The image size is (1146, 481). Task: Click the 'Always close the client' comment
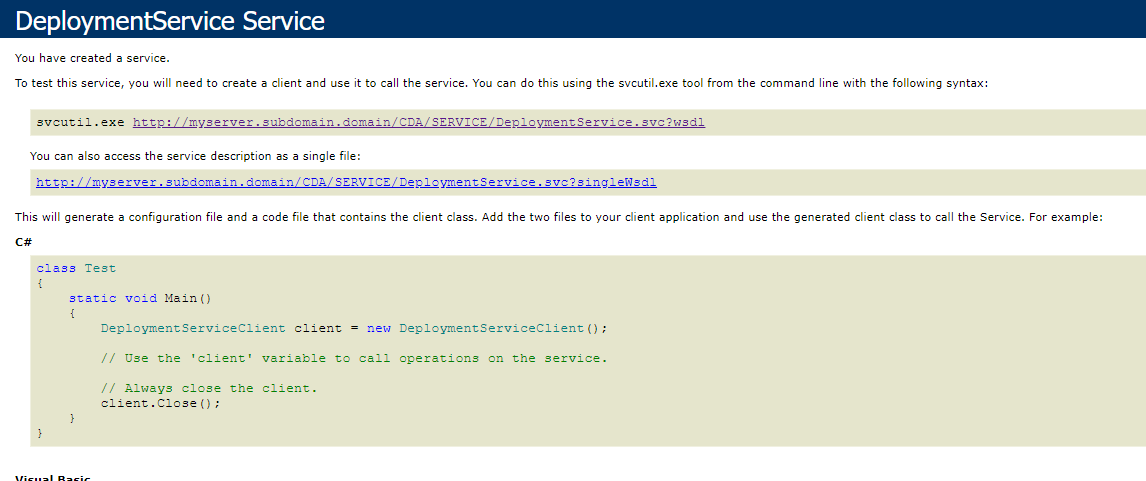point(208,388)
